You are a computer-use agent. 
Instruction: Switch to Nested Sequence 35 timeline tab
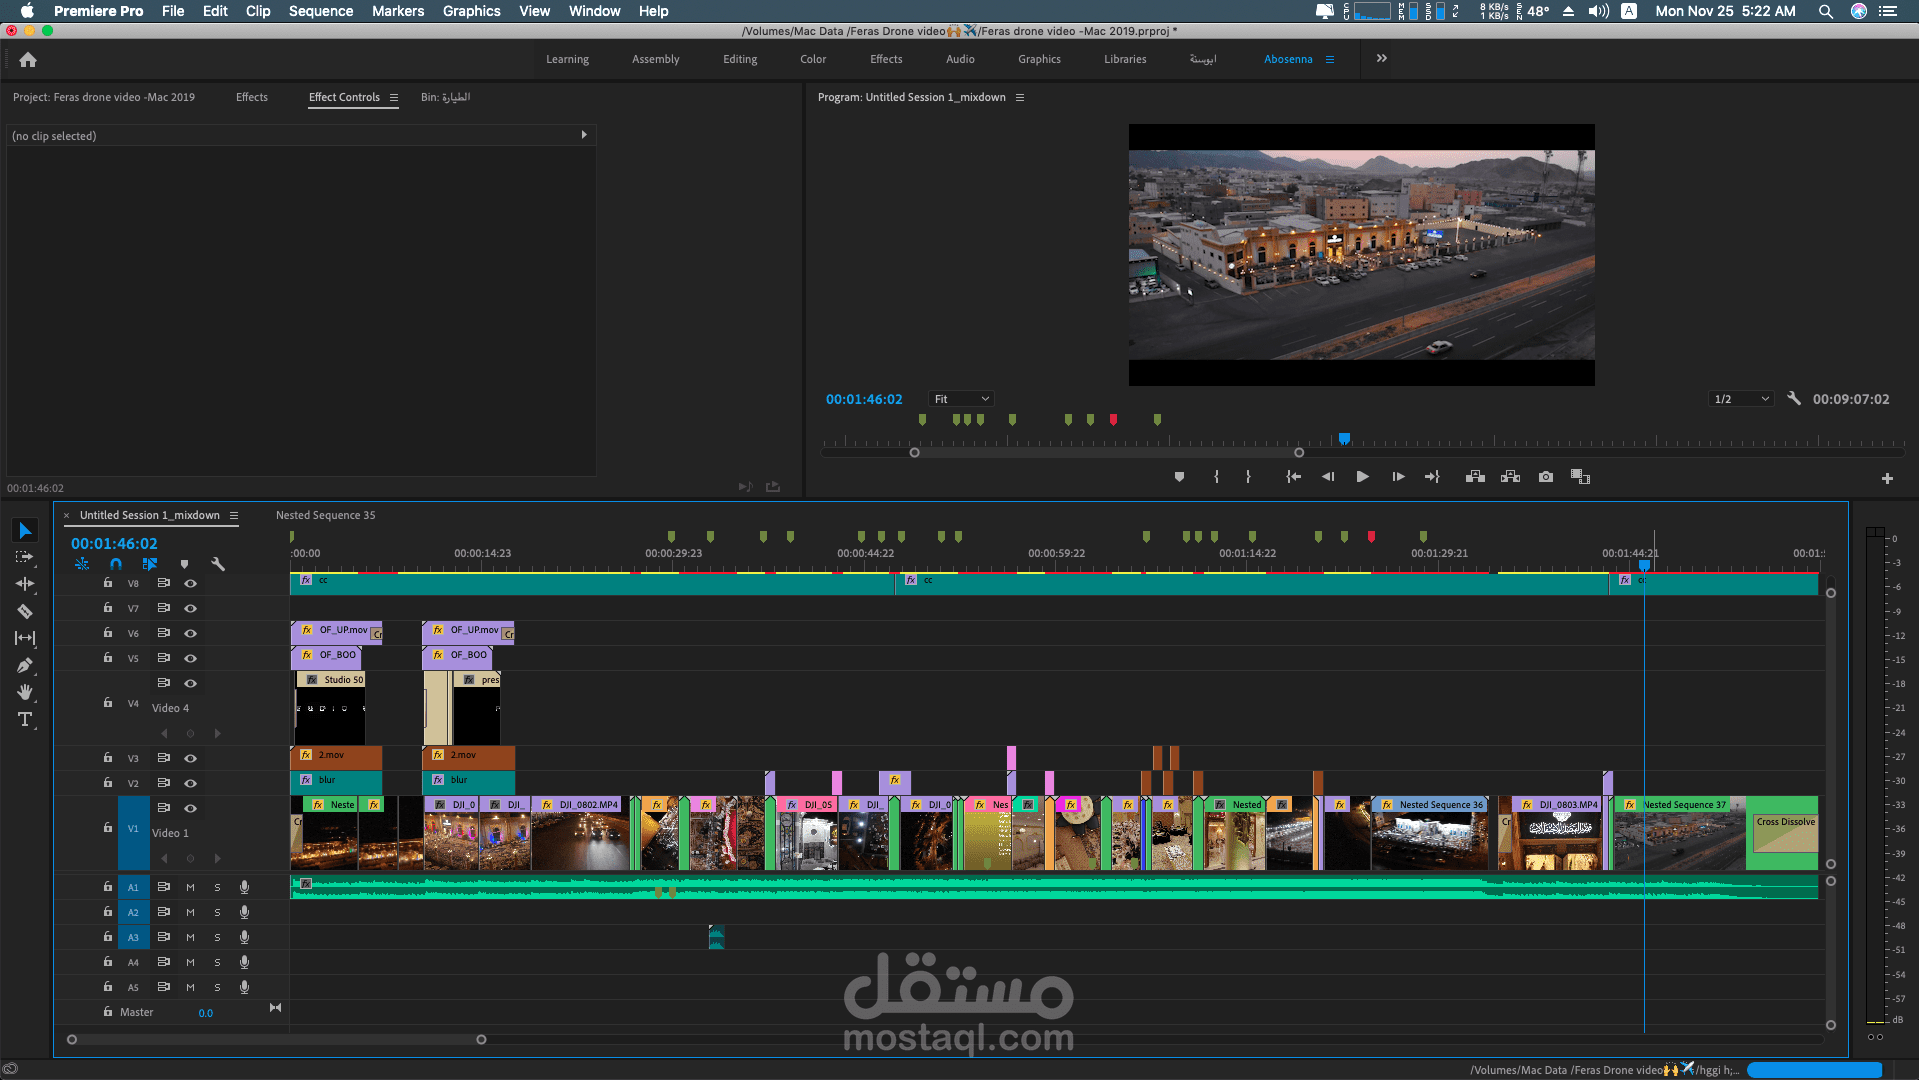click(x=326, y=515)
